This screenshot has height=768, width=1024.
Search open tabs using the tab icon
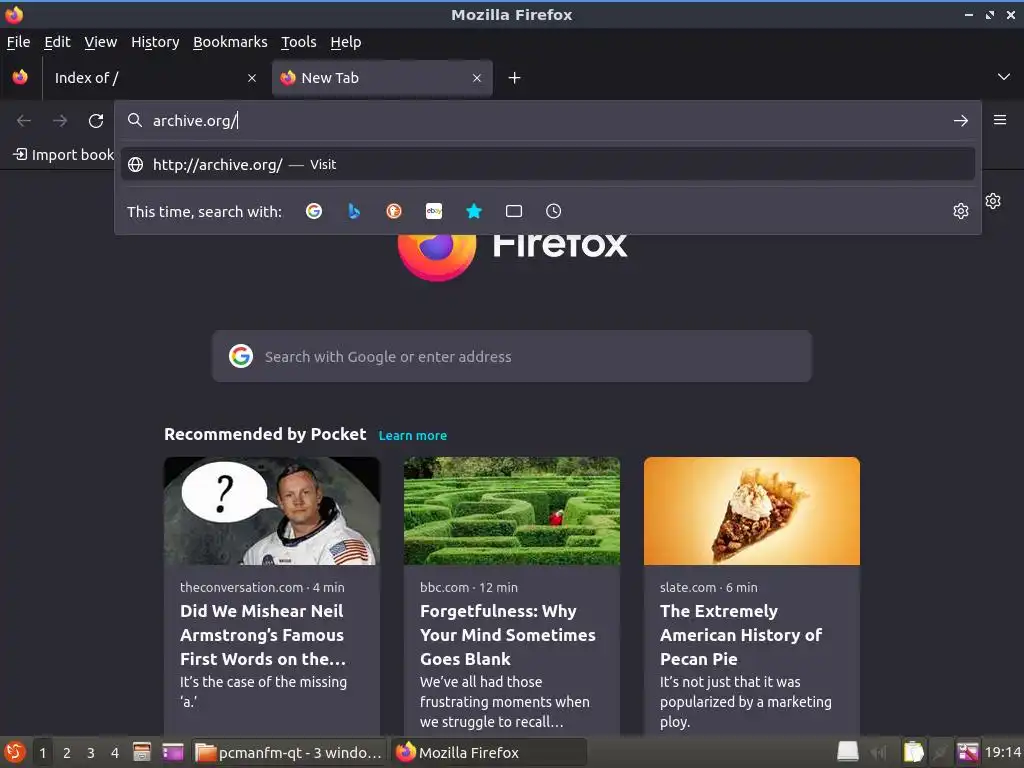514,211
